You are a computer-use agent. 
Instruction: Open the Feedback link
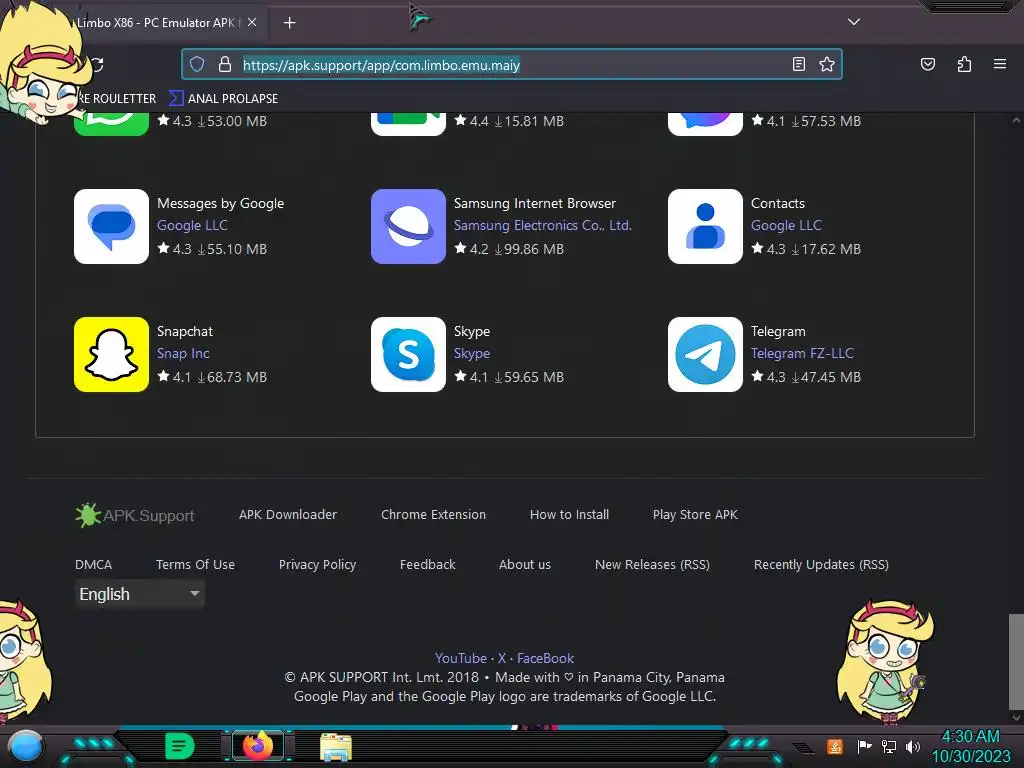point(428,564)
